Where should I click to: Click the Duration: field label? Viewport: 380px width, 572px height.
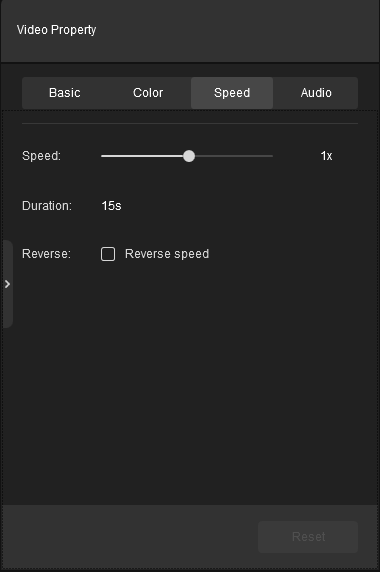click(x=47, y=206)
